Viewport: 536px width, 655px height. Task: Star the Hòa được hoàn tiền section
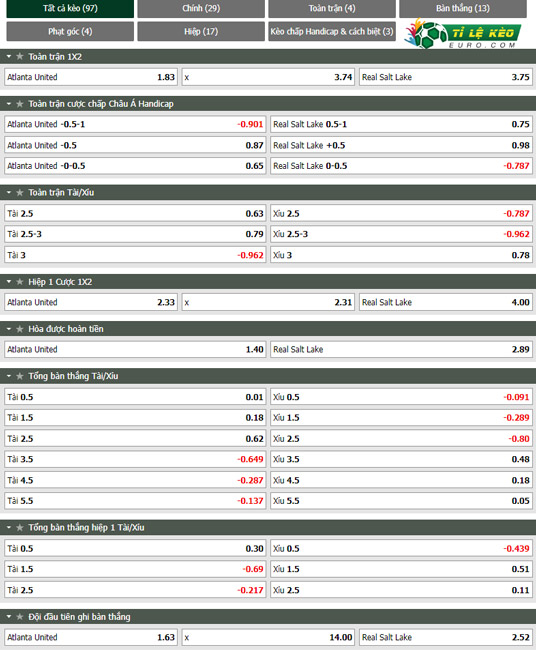pos(20,329)
